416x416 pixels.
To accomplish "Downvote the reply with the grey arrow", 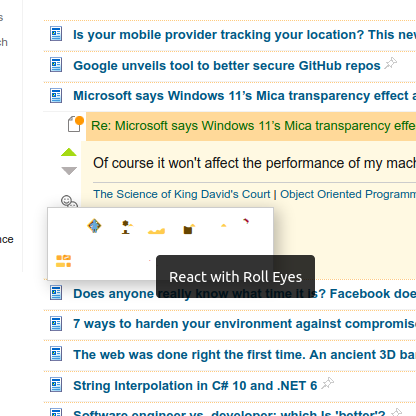I will [x=69, y=171].
